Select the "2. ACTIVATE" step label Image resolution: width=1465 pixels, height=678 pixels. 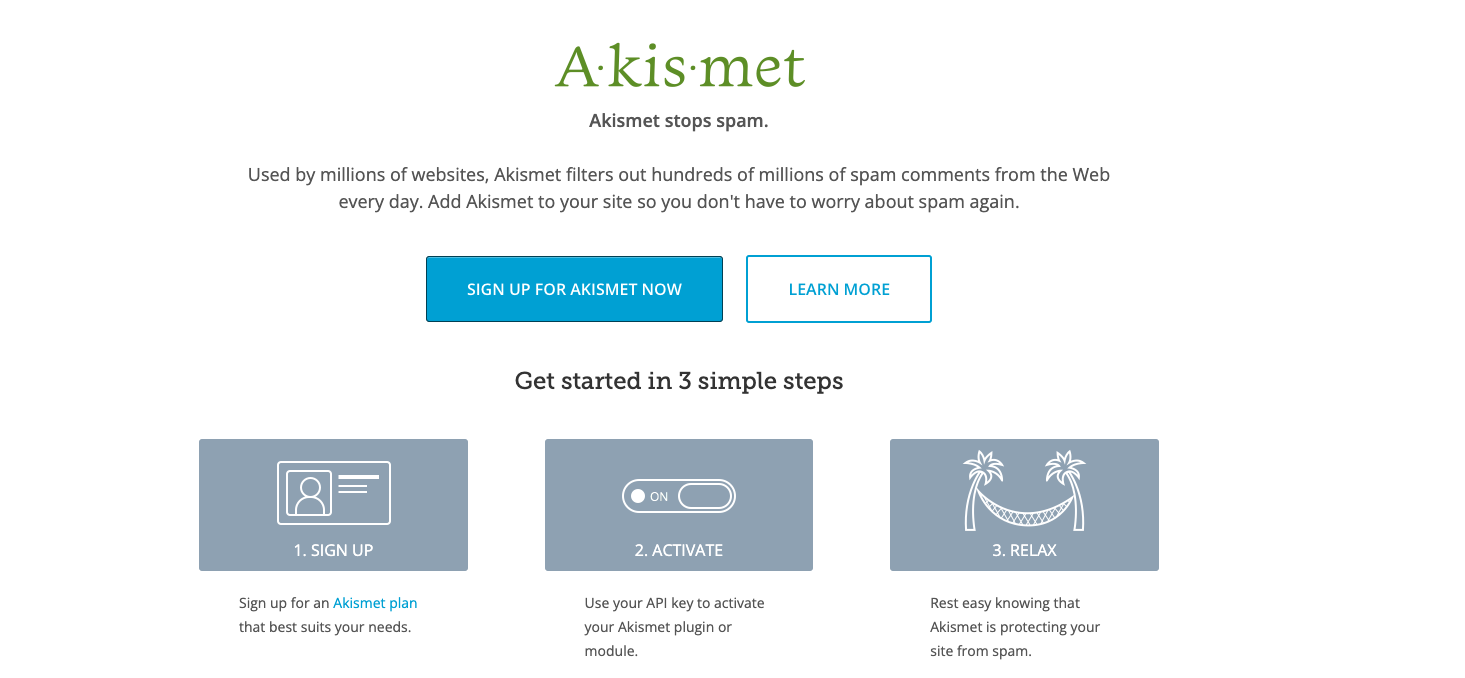(x=679, y=550)
